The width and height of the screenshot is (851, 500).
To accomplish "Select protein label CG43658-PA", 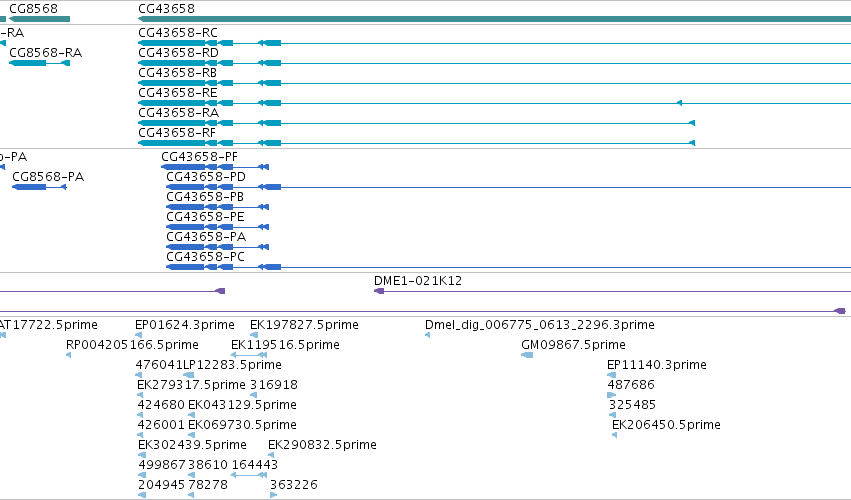I will click(x=206, y=237).
